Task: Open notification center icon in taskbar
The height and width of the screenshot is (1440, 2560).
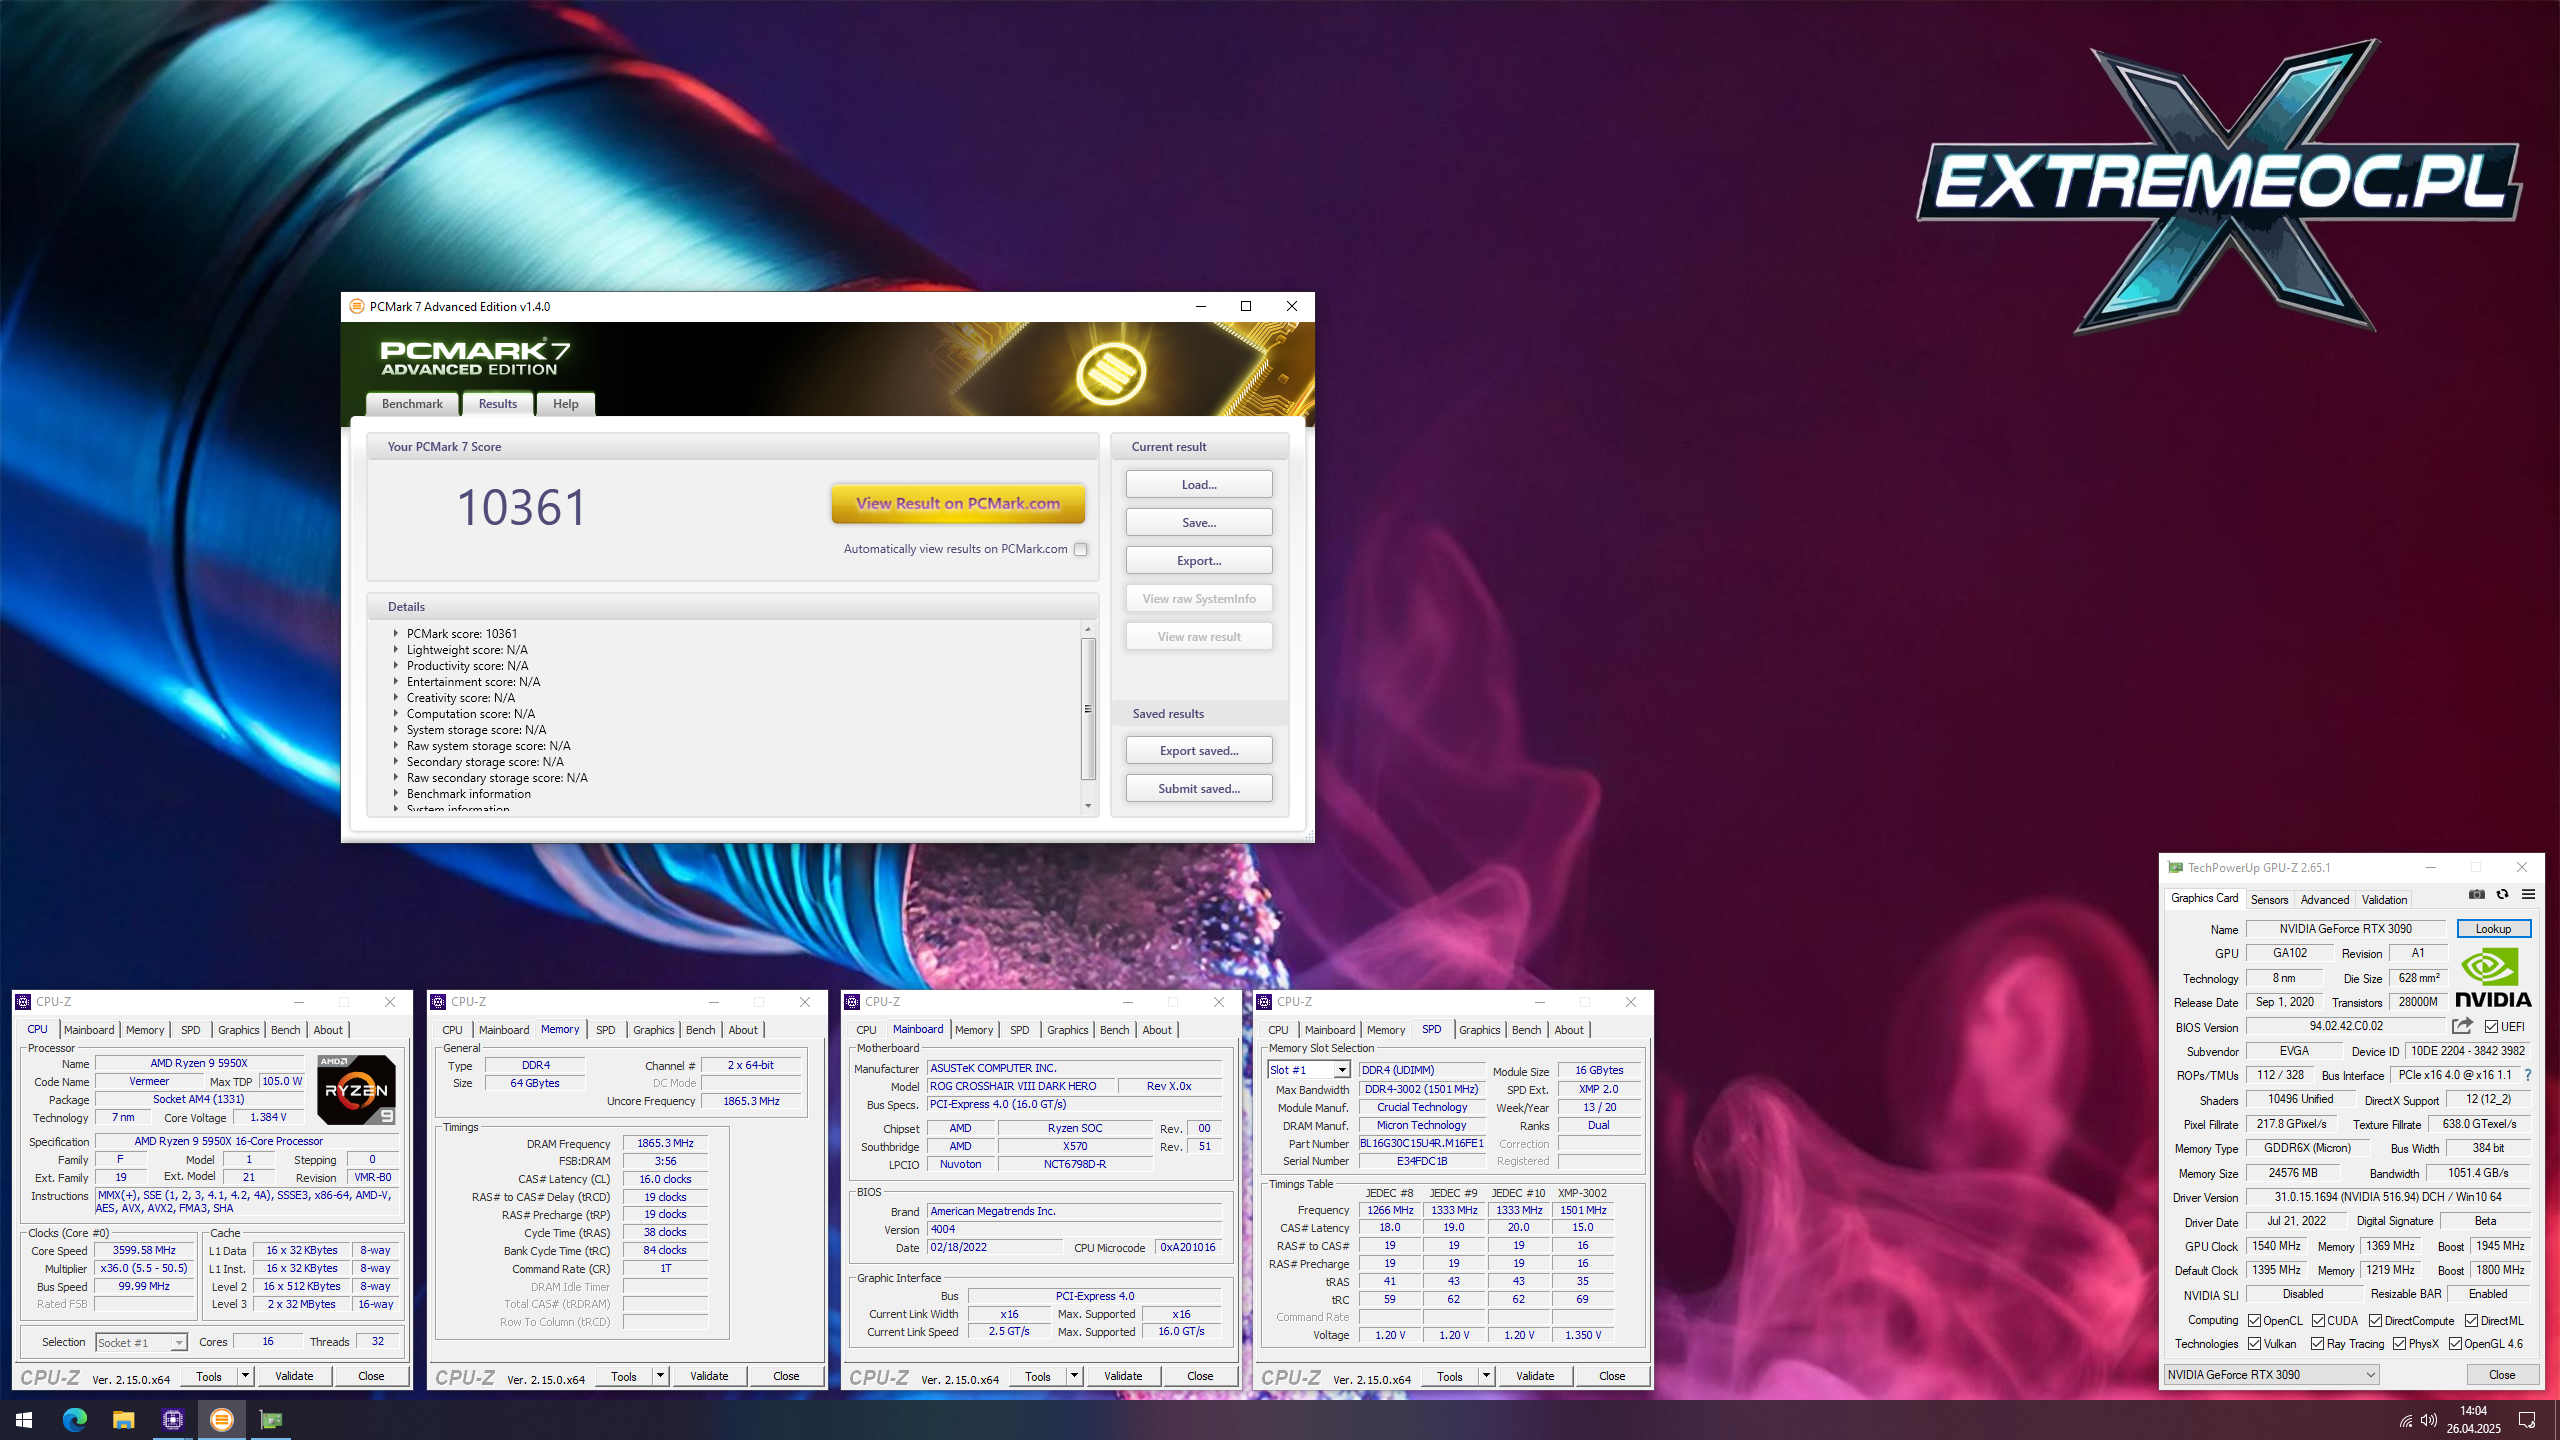Action: pos(2527,1420)
